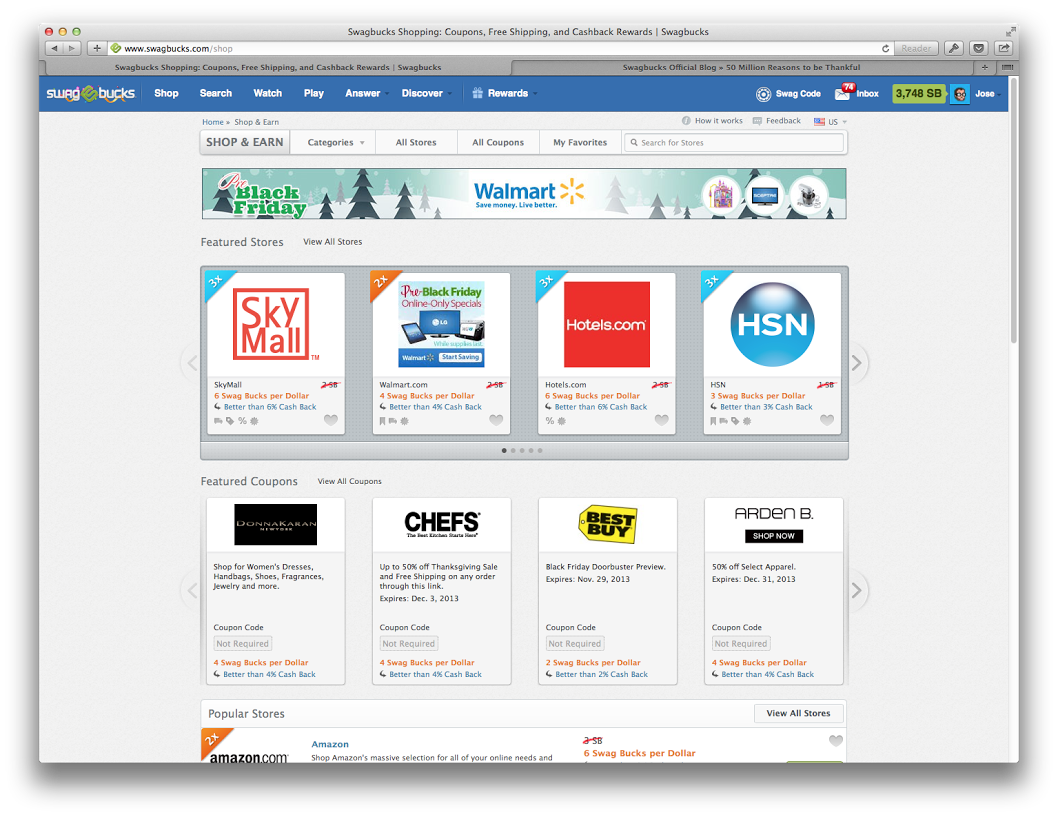The width and height of the screenshot is (1058, 817).
Task: Open the Search menu item
Action: click(216, 93)
